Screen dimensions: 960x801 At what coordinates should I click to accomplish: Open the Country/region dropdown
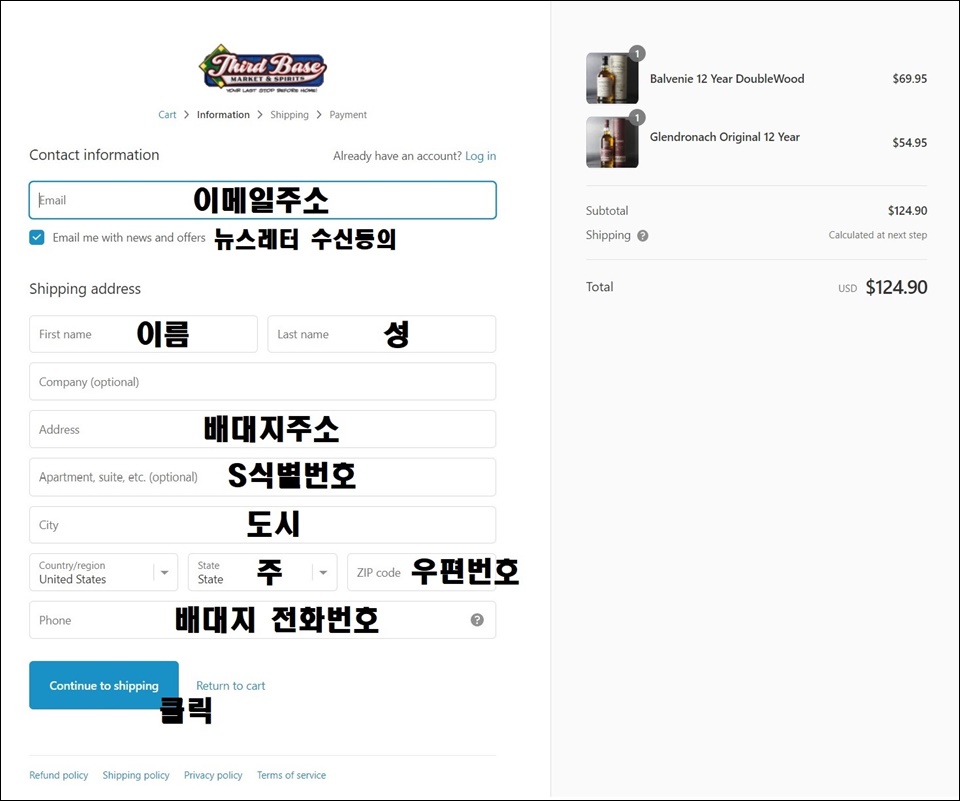tap(103, 573)
